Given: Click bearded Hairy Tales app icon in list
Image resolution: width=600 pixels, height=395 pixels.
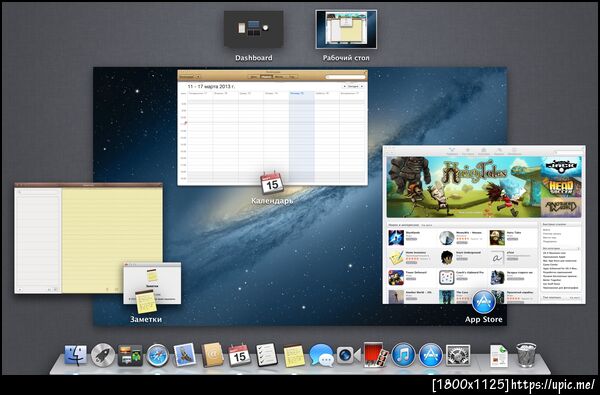Looking at the screenshot, I should click(497, 238).
